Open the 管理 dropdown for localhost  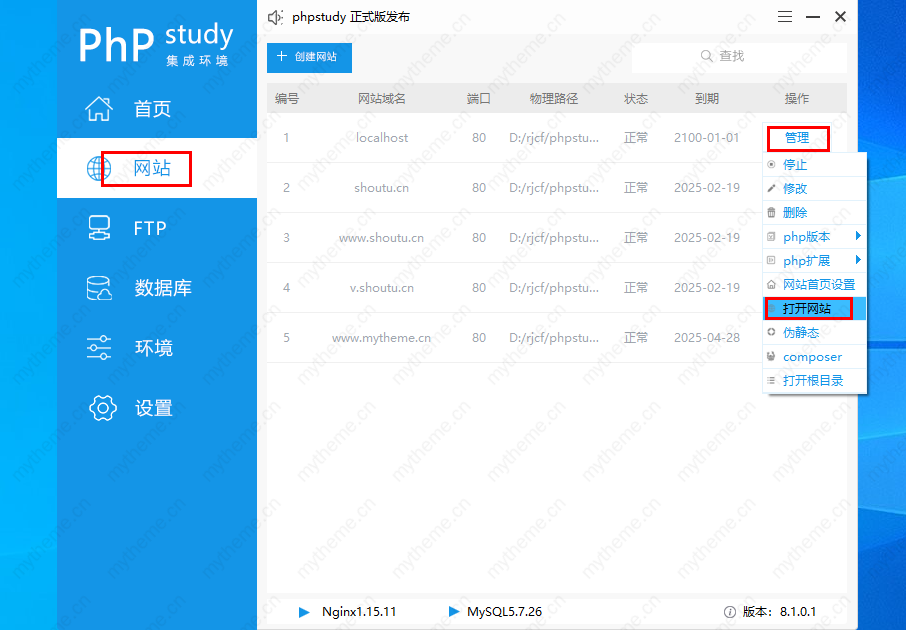[797, 138]
